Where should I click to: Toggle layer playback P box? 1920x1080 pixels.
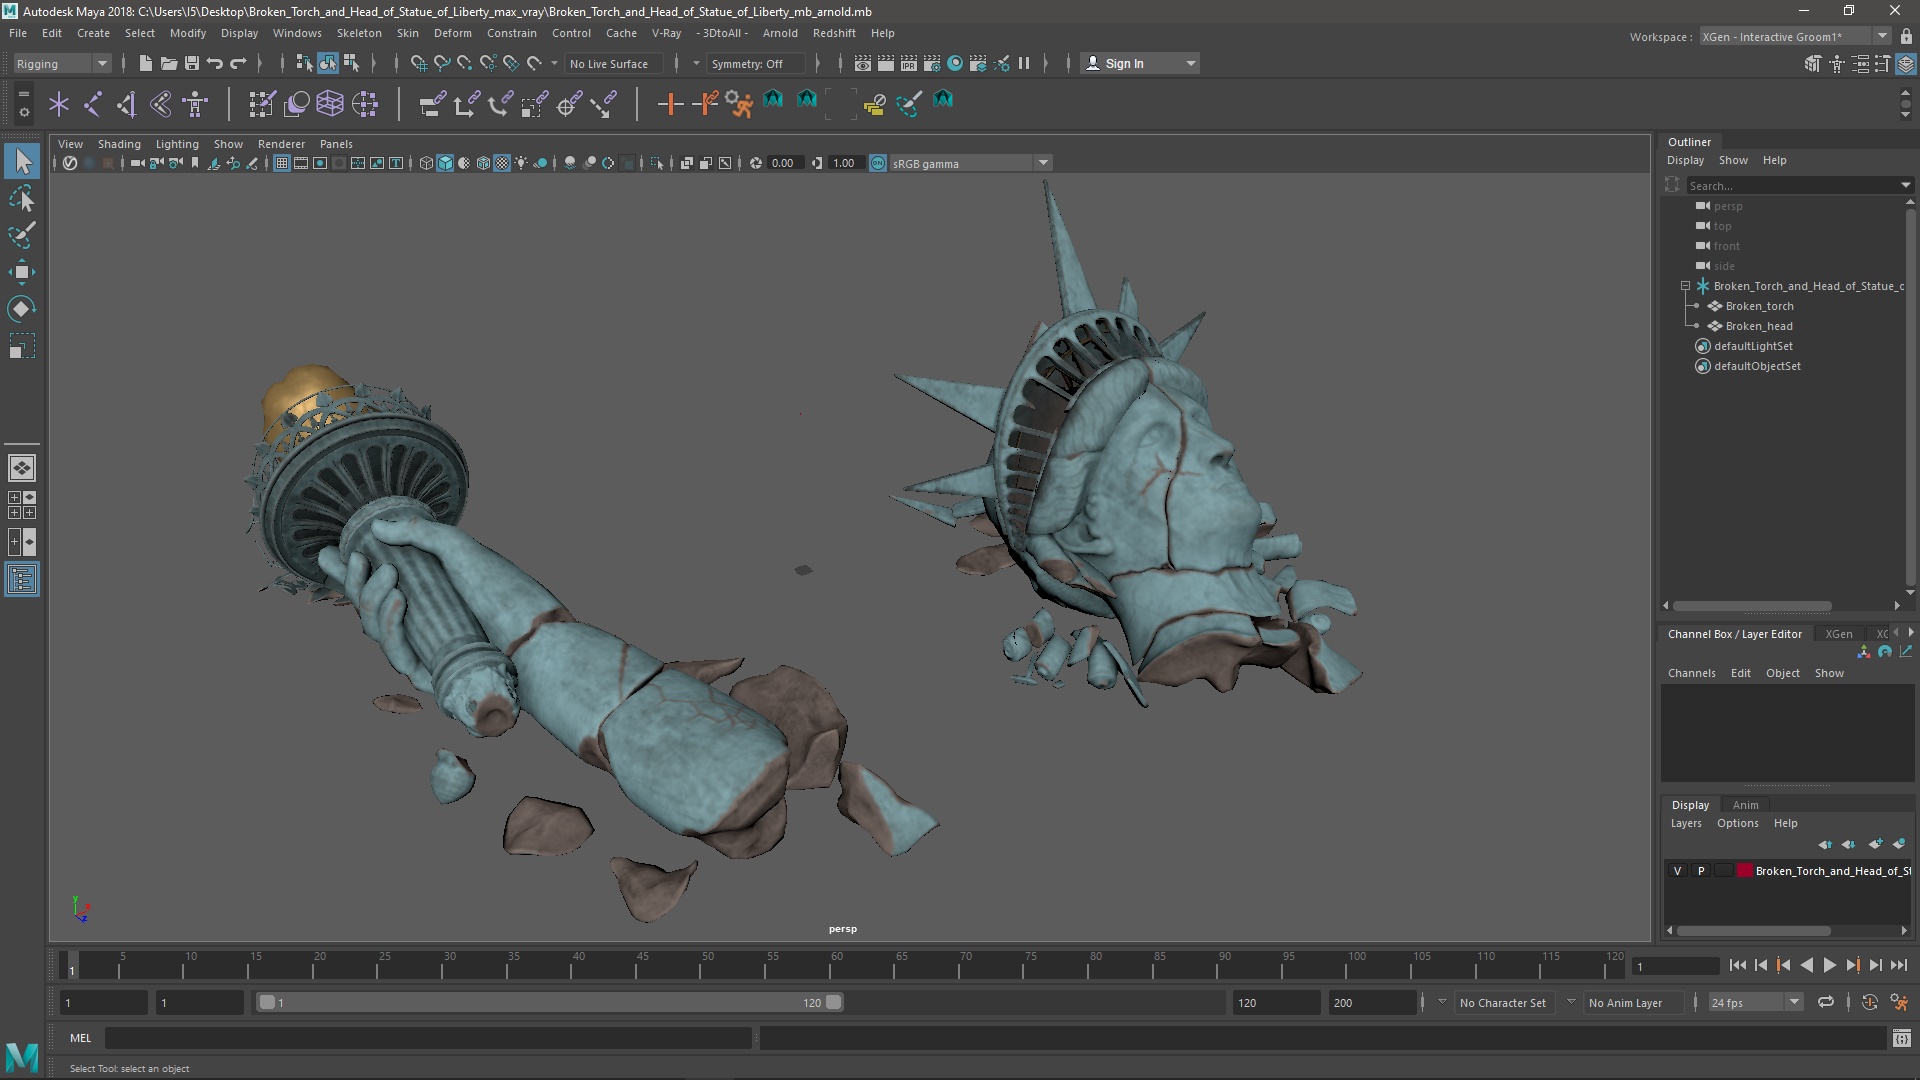click(x=1701, y=871)
